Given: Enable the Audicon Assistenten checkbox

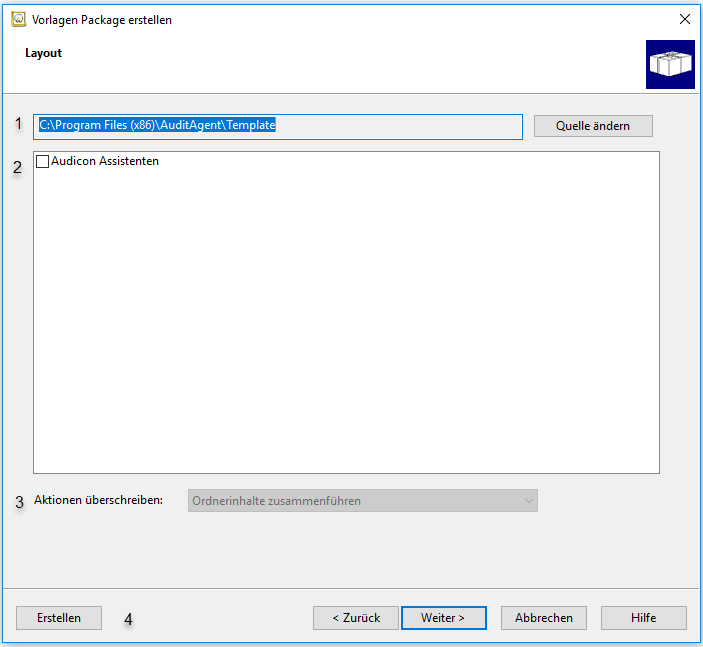Looking at the screenshot, I should [42, 161].
